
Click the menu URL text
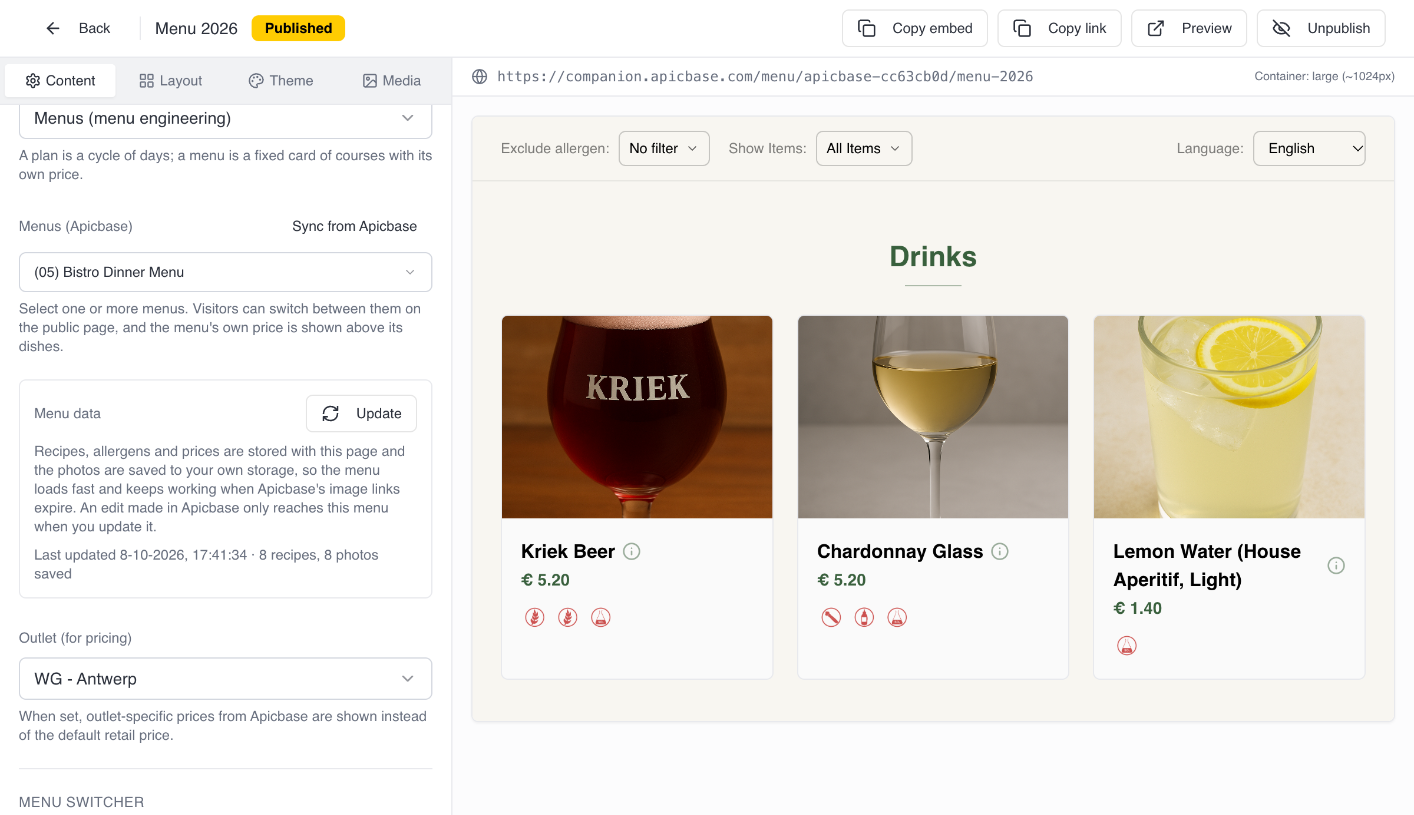765,76
